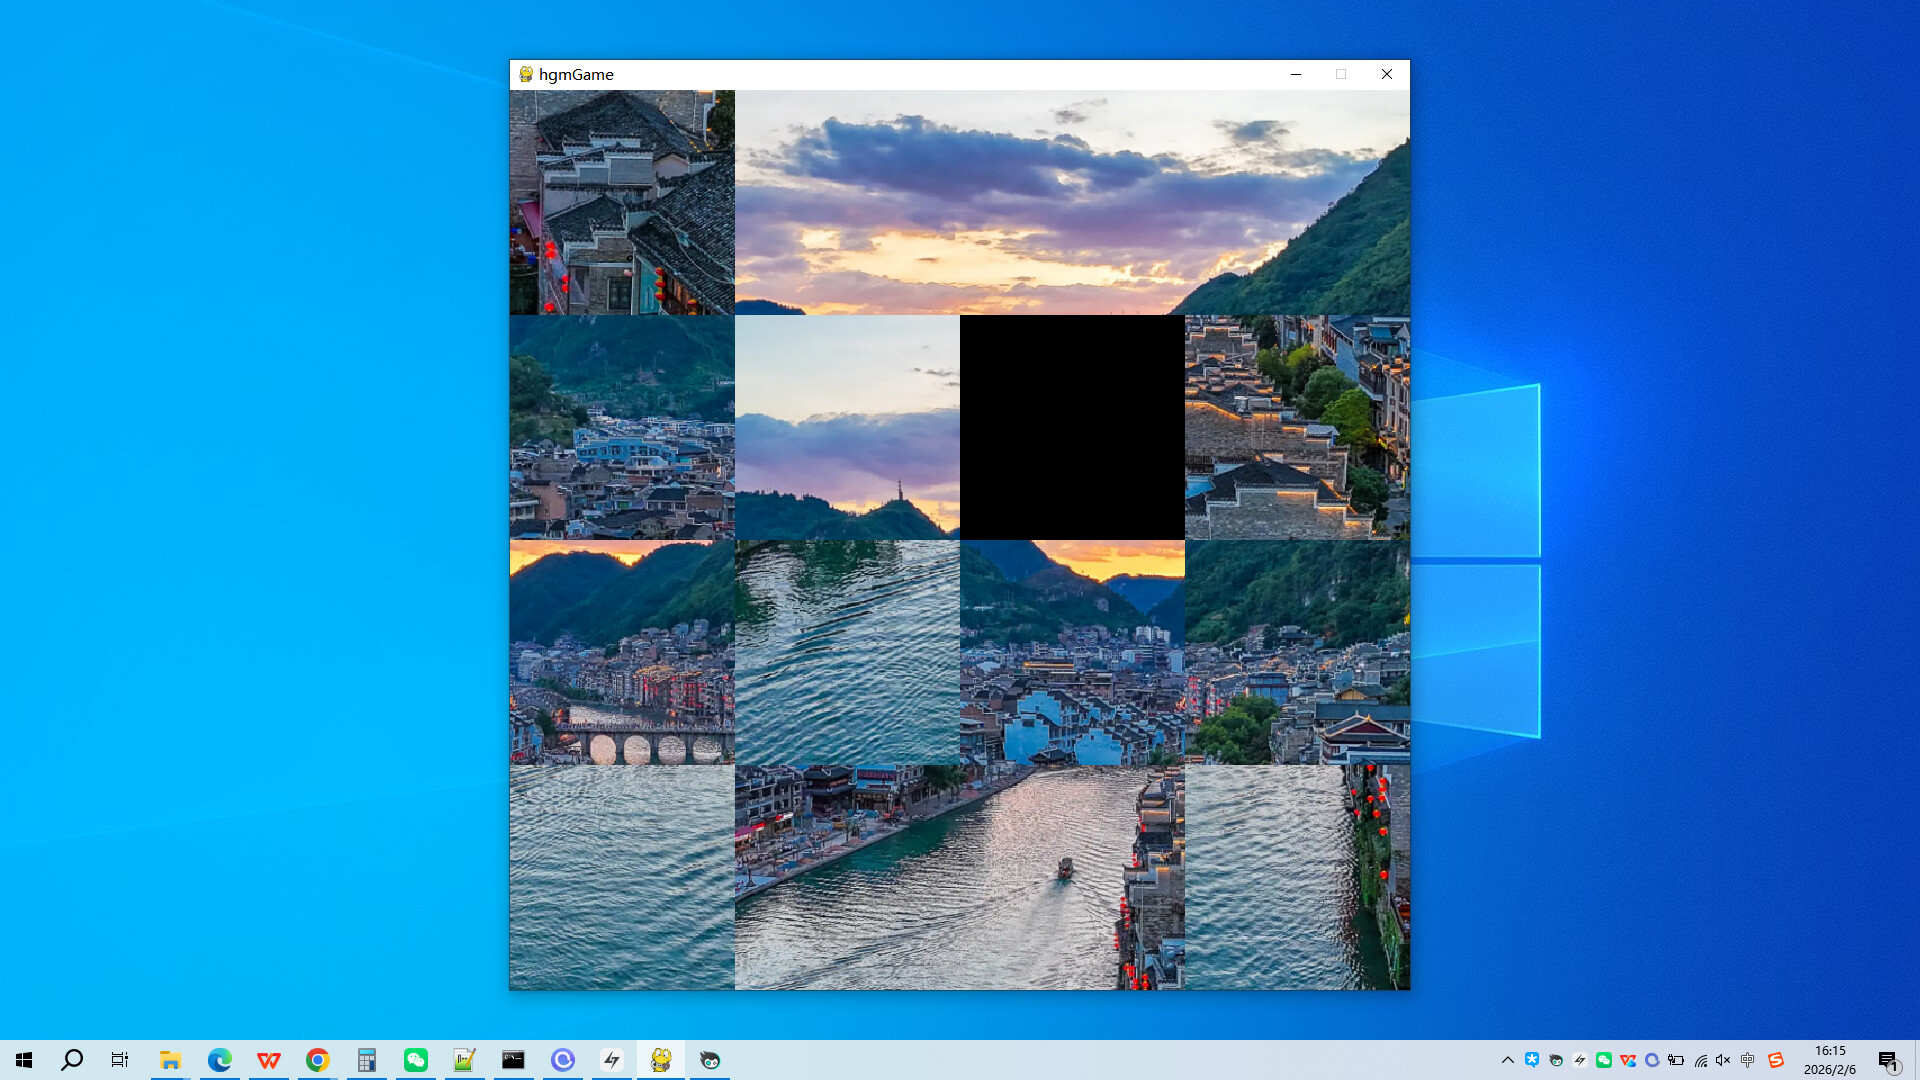Launch WPS Office from the taskbar

[x=268, y=1060]
